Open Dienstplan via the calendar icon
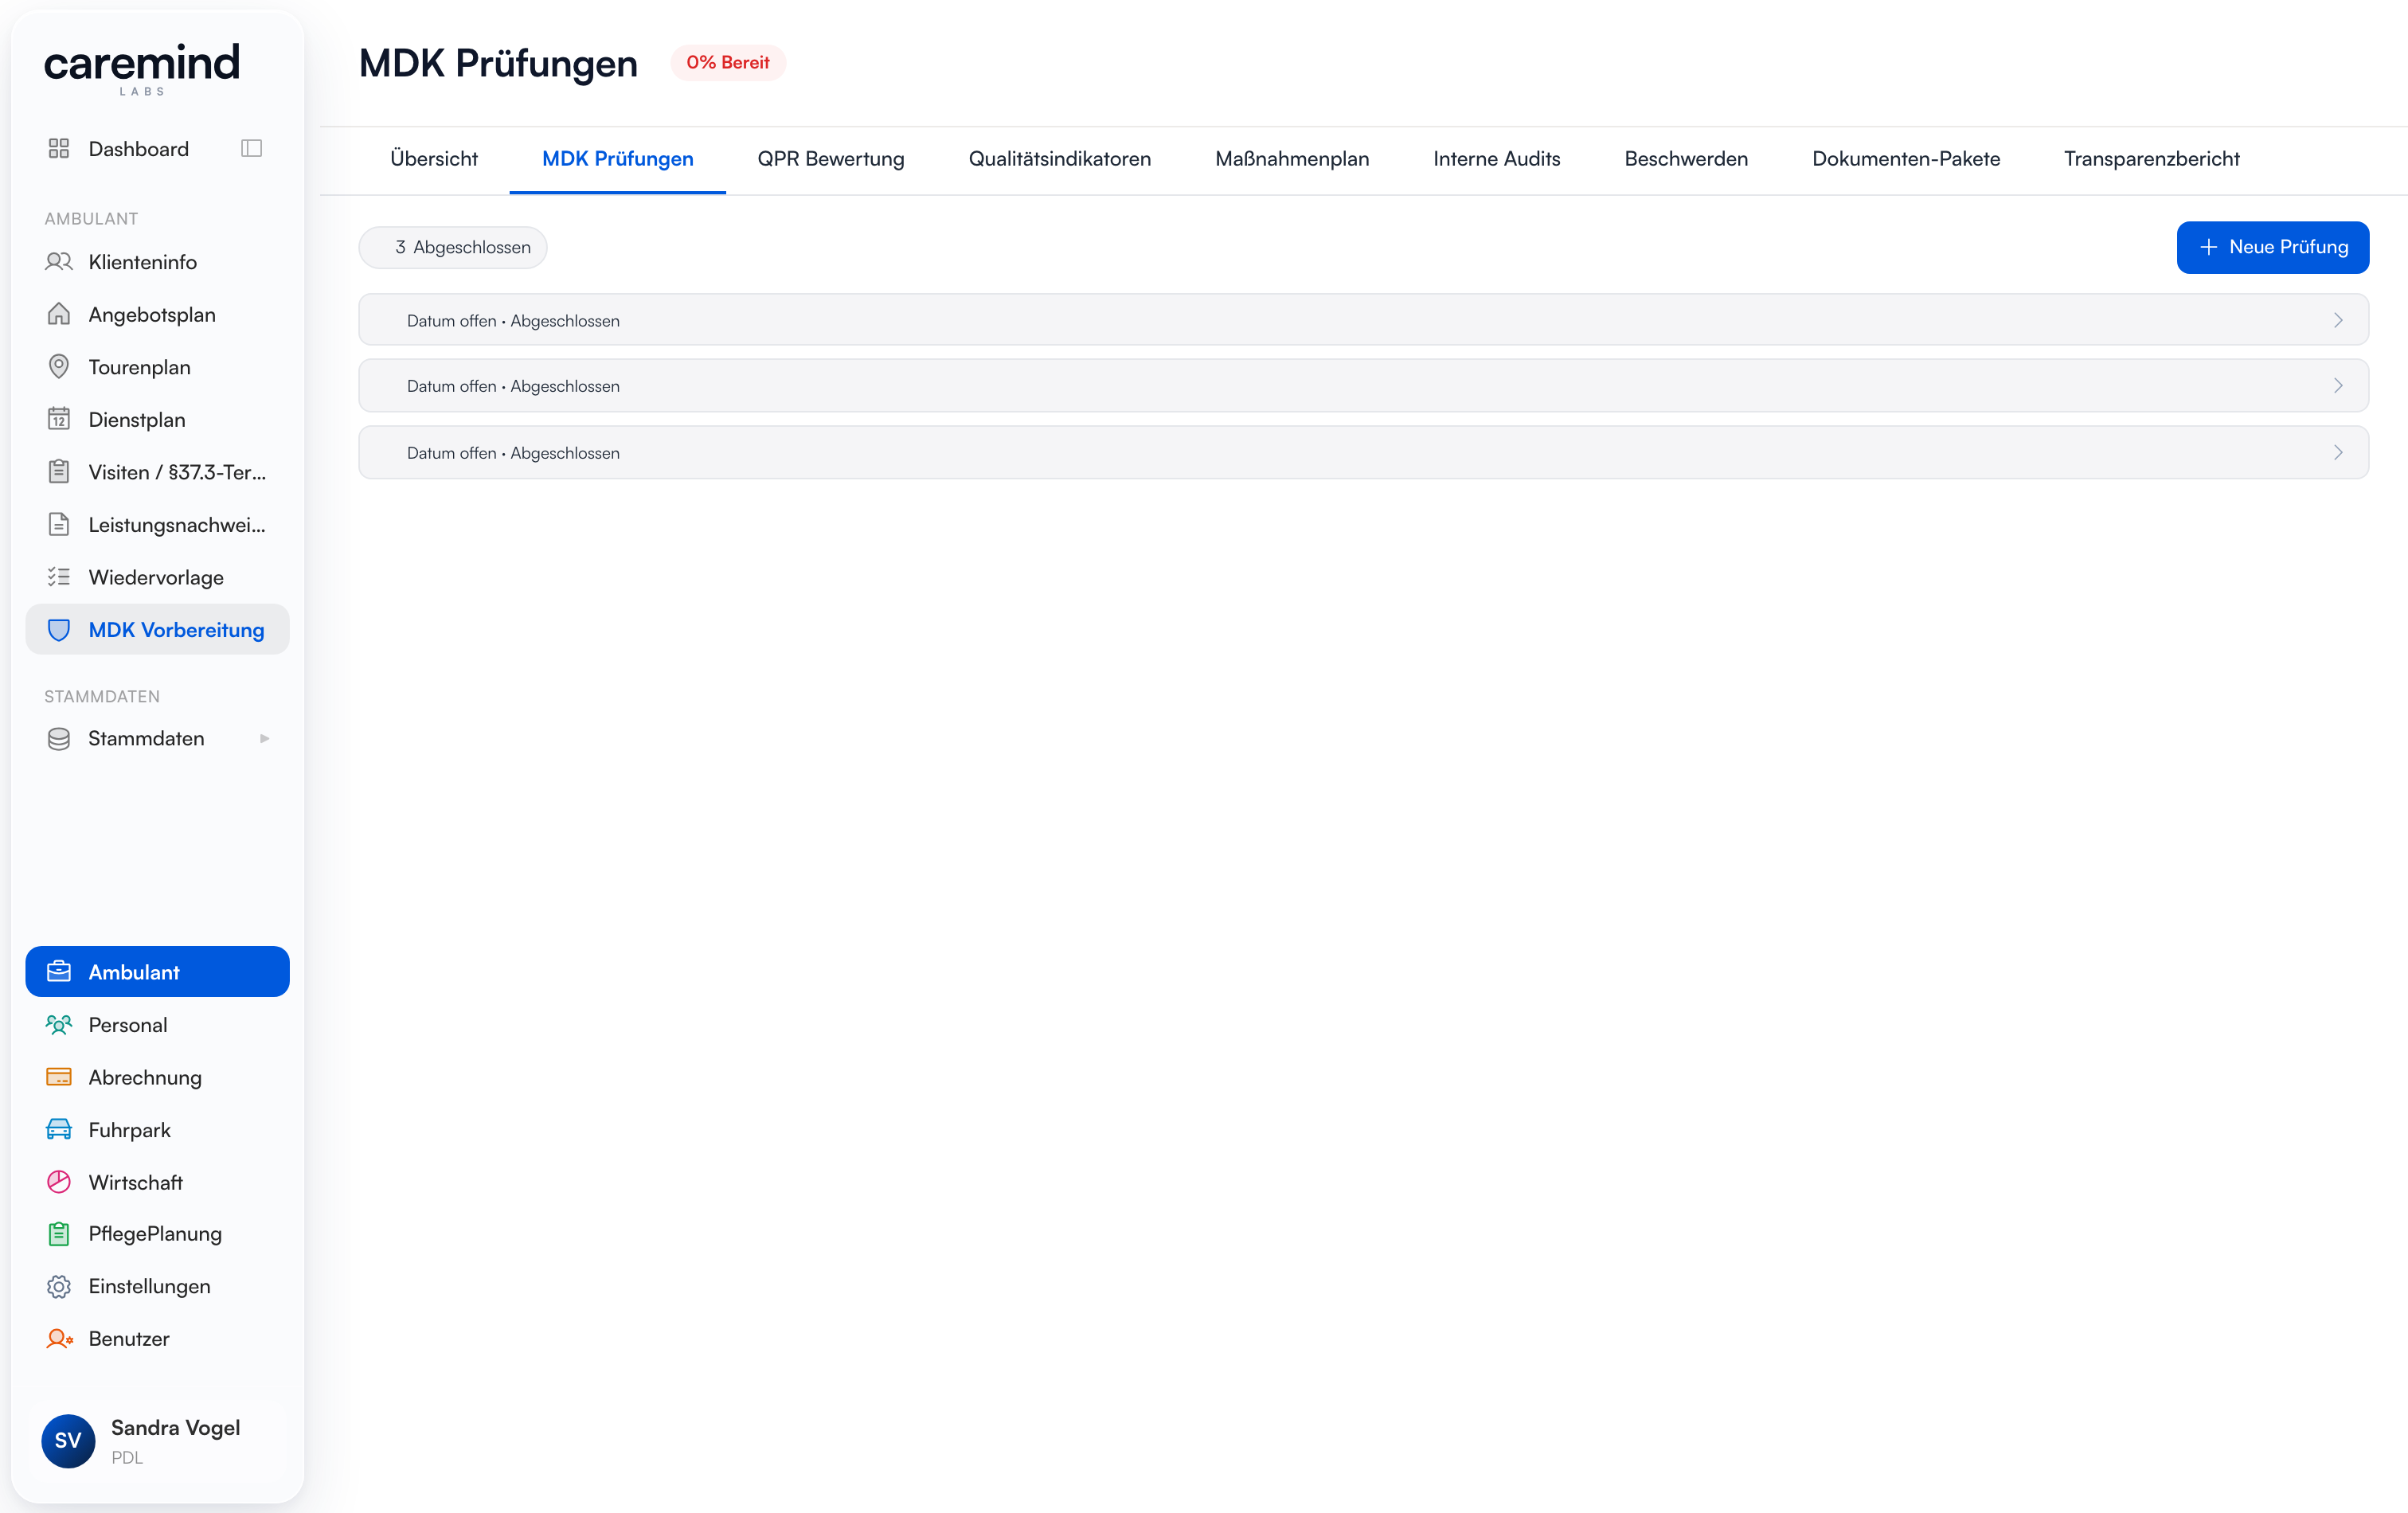Screen dimensions: 2408x1513 59,419
